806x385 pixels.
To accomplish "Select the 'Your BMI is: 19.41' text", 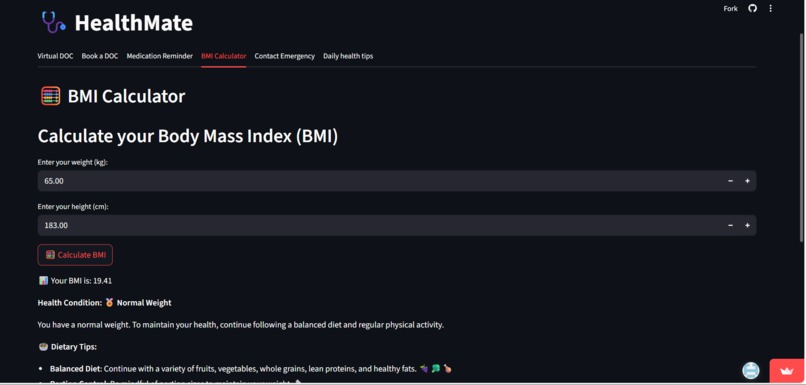I will [81, 281].
